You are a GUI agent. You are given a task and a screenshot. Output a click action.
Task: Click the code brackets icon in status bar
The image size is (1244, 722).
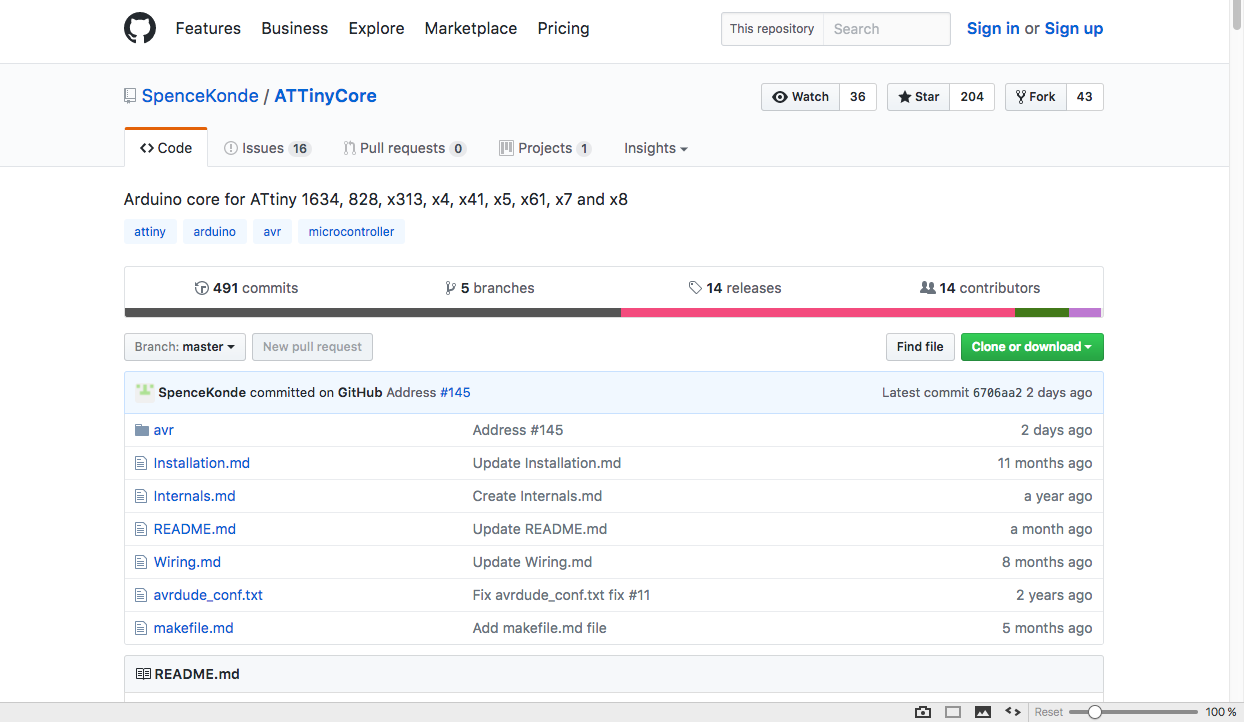coord(1013,712)
